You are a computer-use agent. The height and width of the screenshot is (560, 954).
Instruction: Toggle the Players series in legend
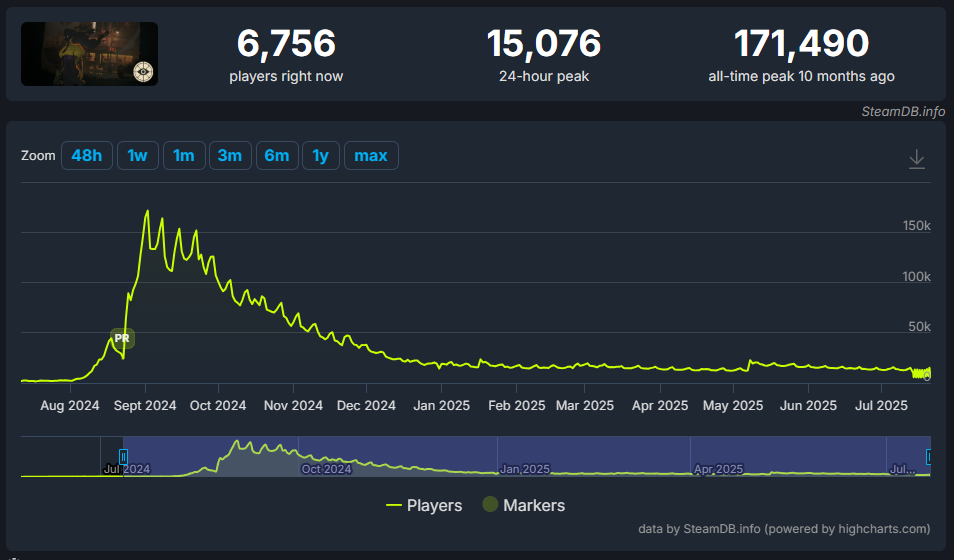coord(424,505)
